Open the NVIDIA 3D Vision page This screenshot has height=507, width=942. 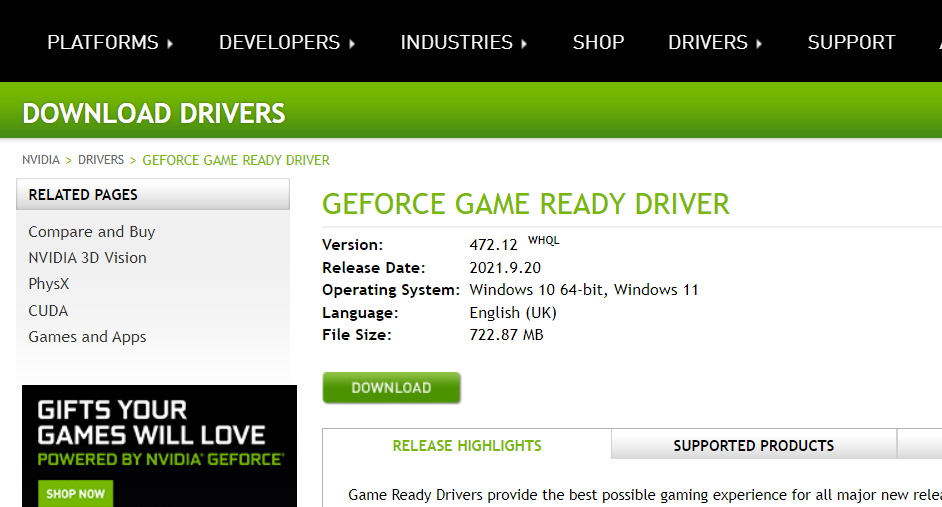(87, 258)
